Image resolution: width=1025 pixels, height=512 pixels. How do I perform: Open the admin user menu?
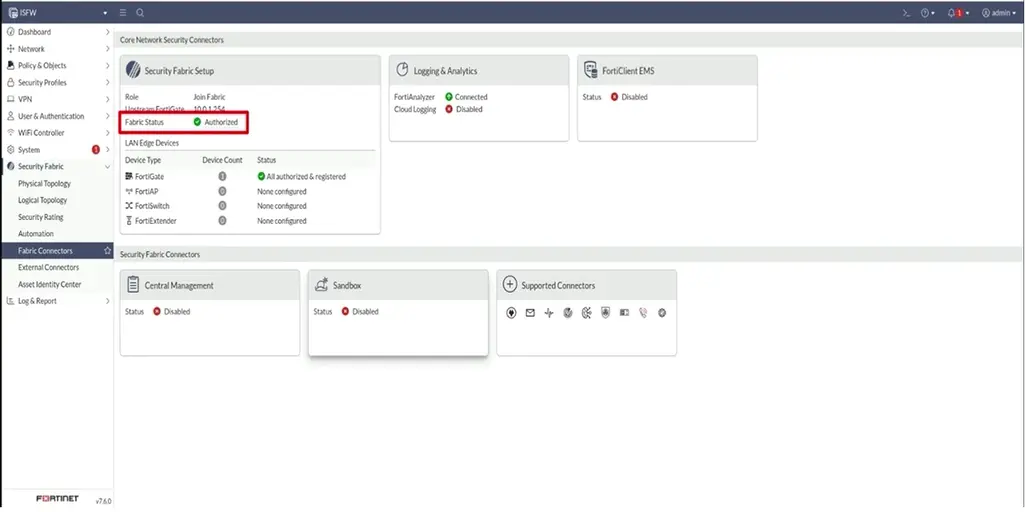click(x=998, y=12)
